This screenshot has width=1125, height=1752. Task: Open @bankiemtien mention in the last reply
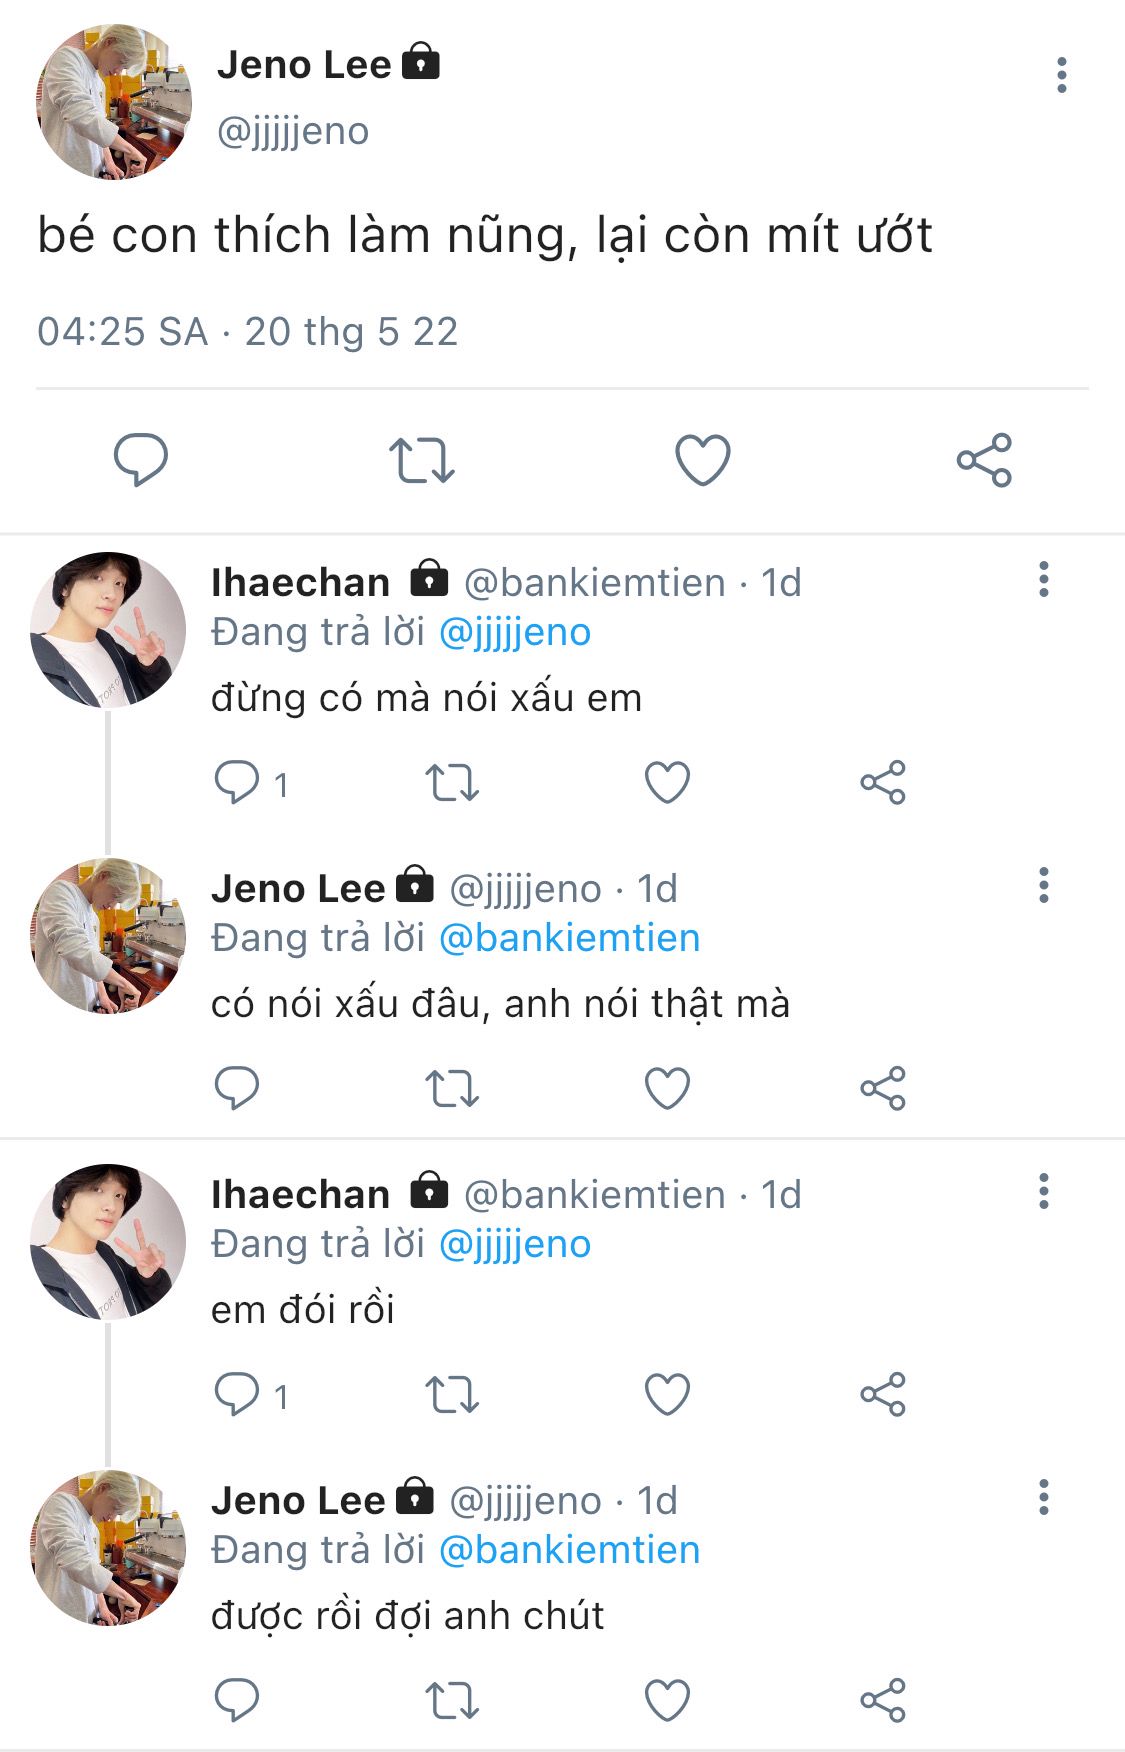(x=569, y=1550)
